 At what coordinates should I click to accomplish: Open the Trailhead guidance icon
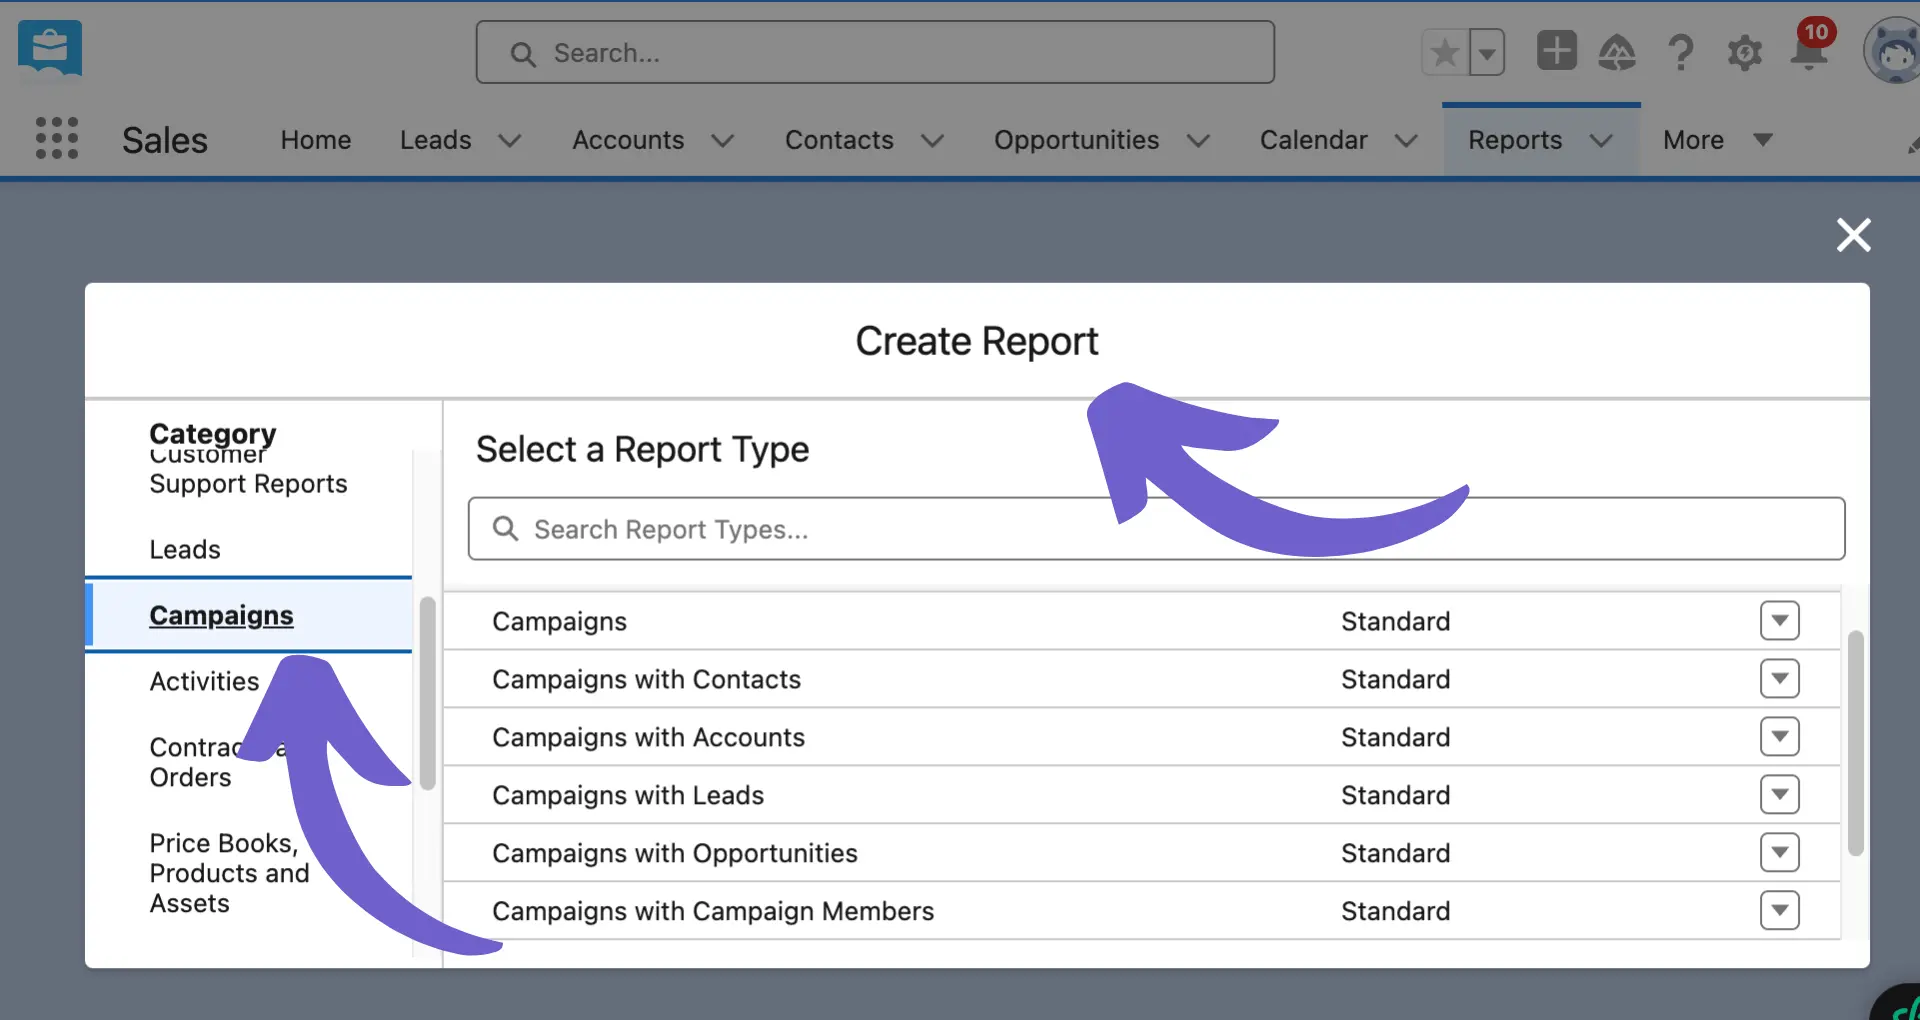point(1617,52)
